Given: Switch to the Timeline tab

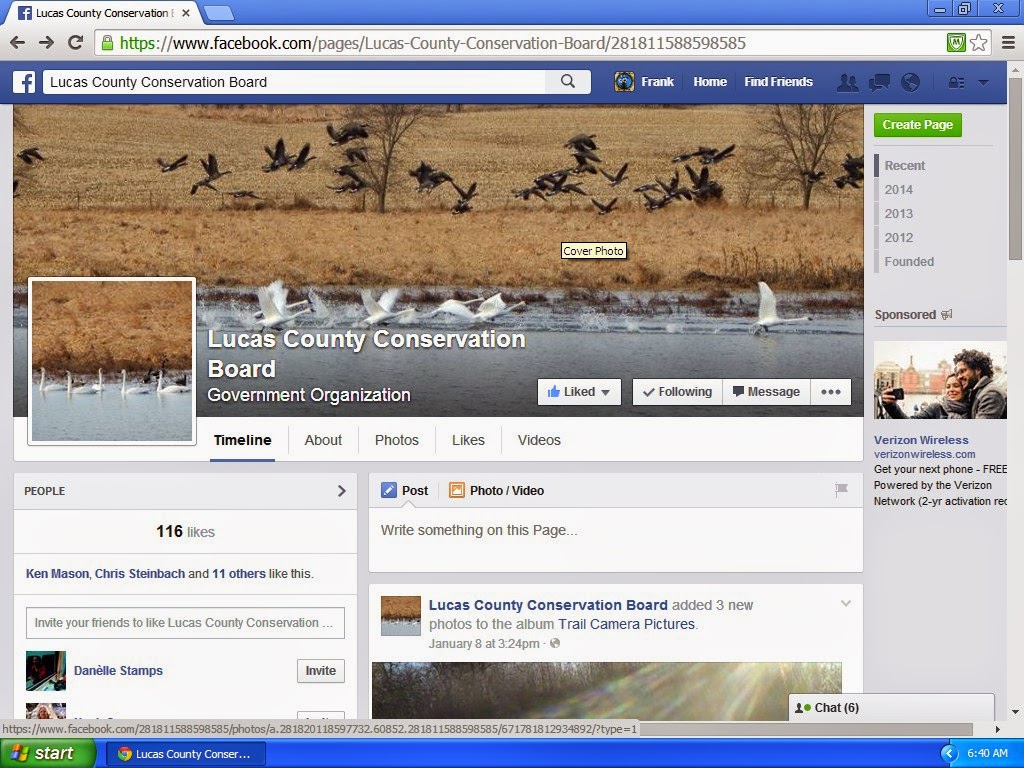Looking at the screenshot, I should [x=242, y=440].
